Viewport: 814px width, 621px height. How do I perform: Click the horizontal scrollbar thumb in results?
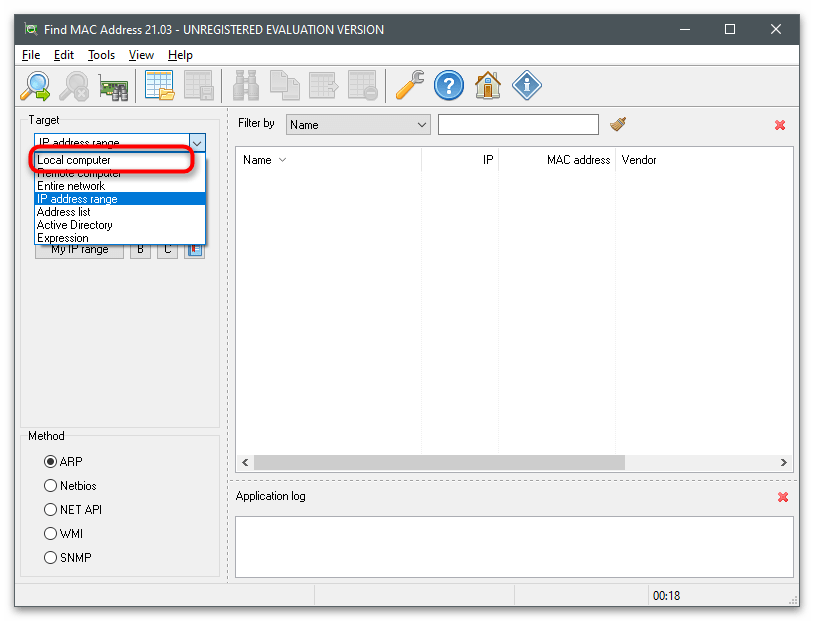[439, 463]
